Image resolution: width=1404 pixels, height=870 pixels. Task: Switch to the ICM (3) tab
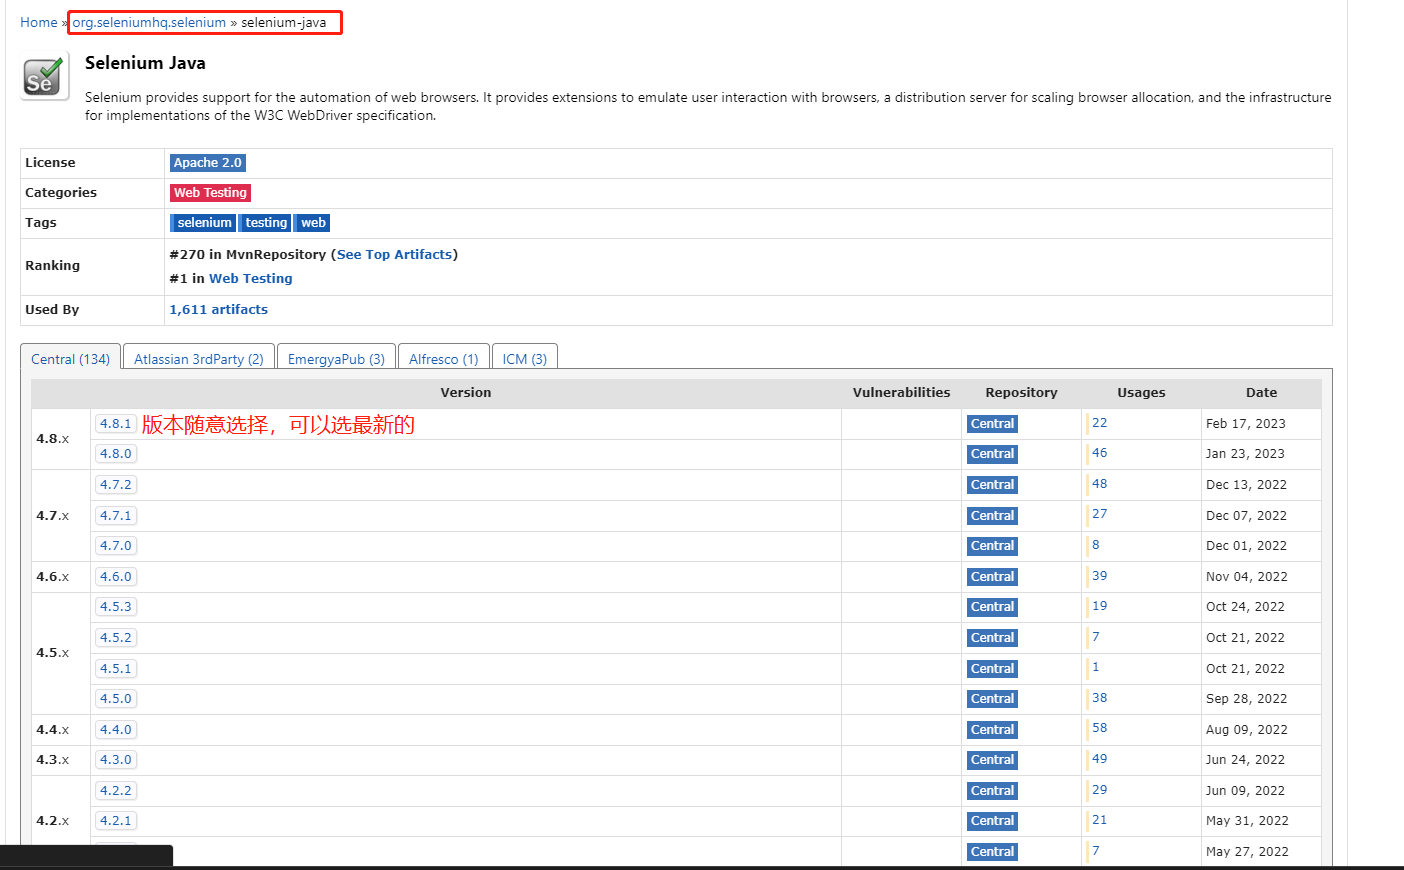coord(524,356)
